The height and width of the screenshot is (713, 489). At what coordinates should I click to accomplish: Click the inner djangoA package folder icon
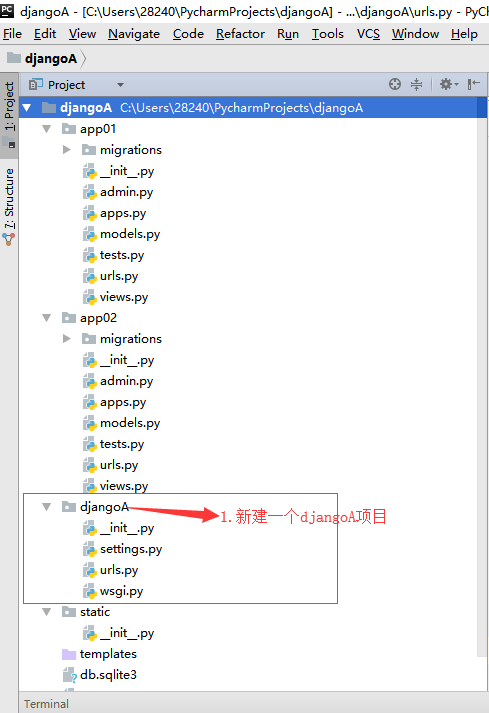(x=69, y=507)
